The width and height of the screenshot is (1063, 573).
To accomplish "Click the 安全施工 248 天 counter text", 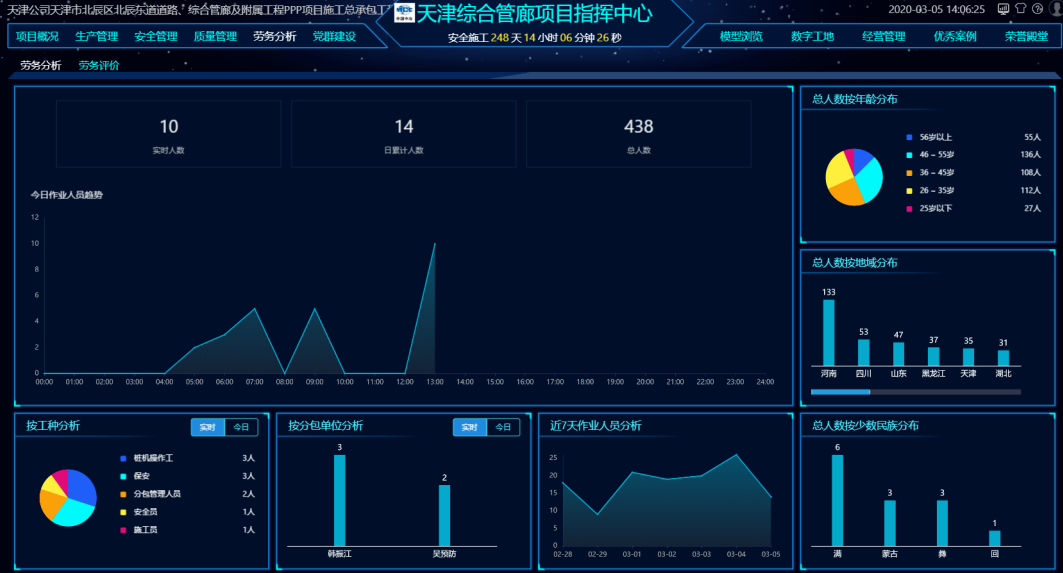I will coord(535,38).
